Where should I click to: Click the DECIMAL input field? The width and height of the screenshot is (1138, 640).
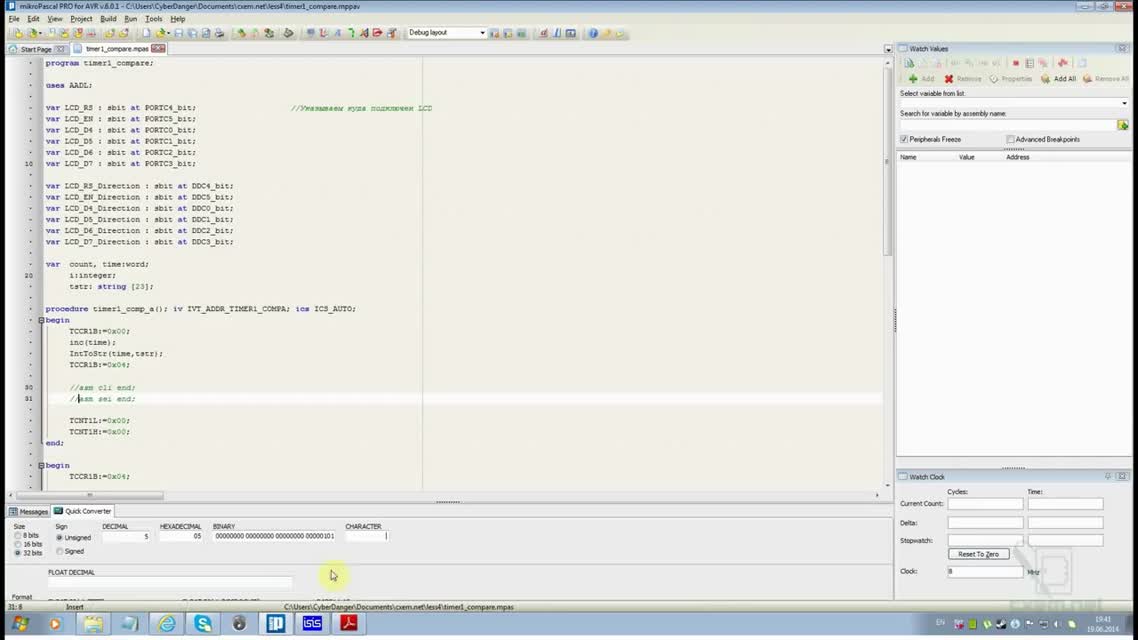click(x=126, y=536)
